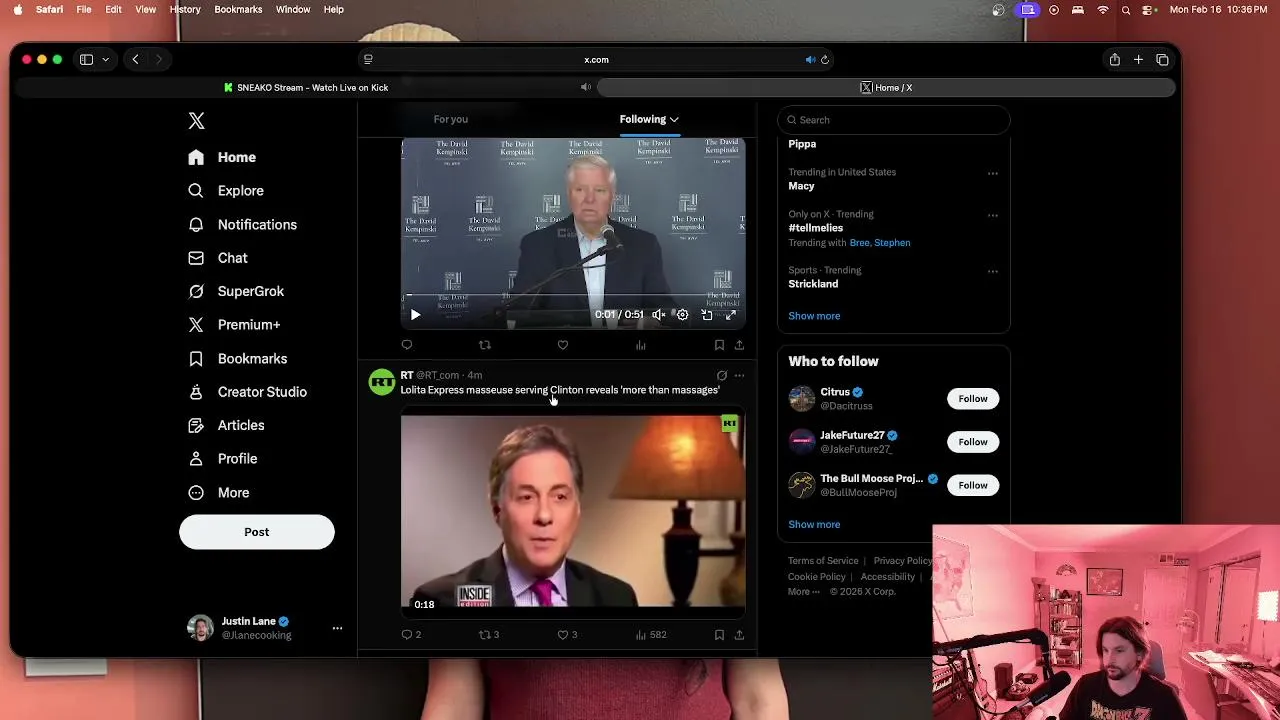Open the #tellmelies trending topic
This screenshot has height=720, width=1280.
(815, 228)
